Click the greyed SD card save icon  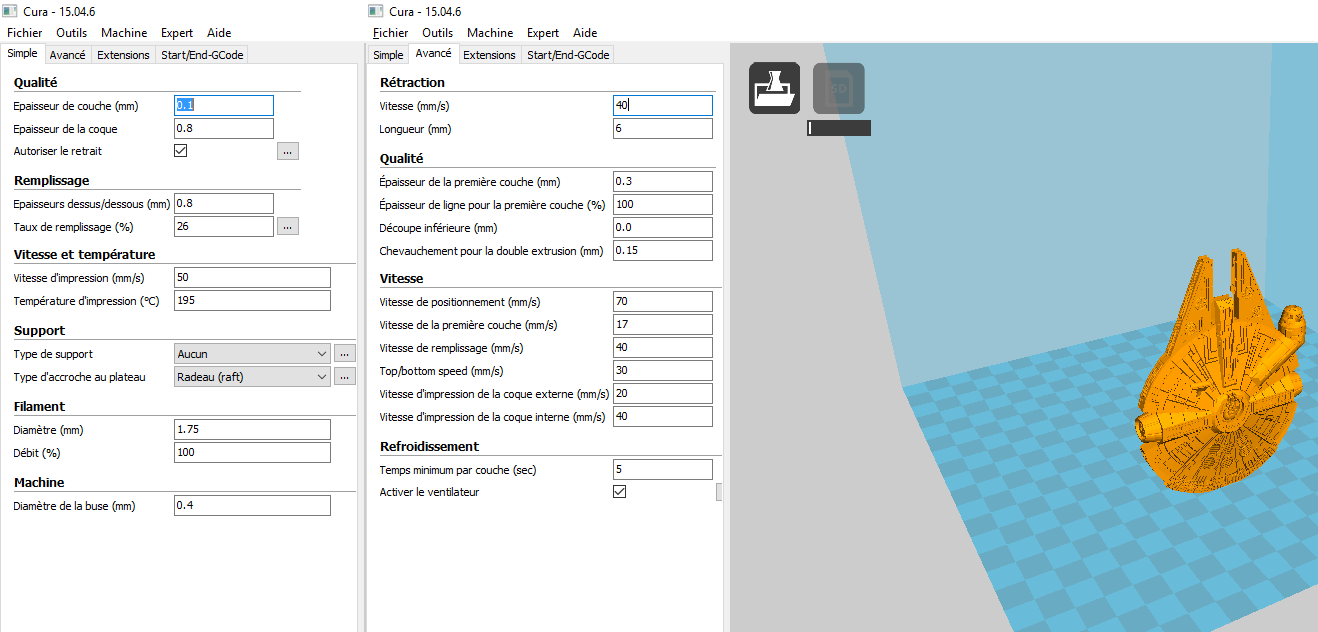click(x=838, y=88)
